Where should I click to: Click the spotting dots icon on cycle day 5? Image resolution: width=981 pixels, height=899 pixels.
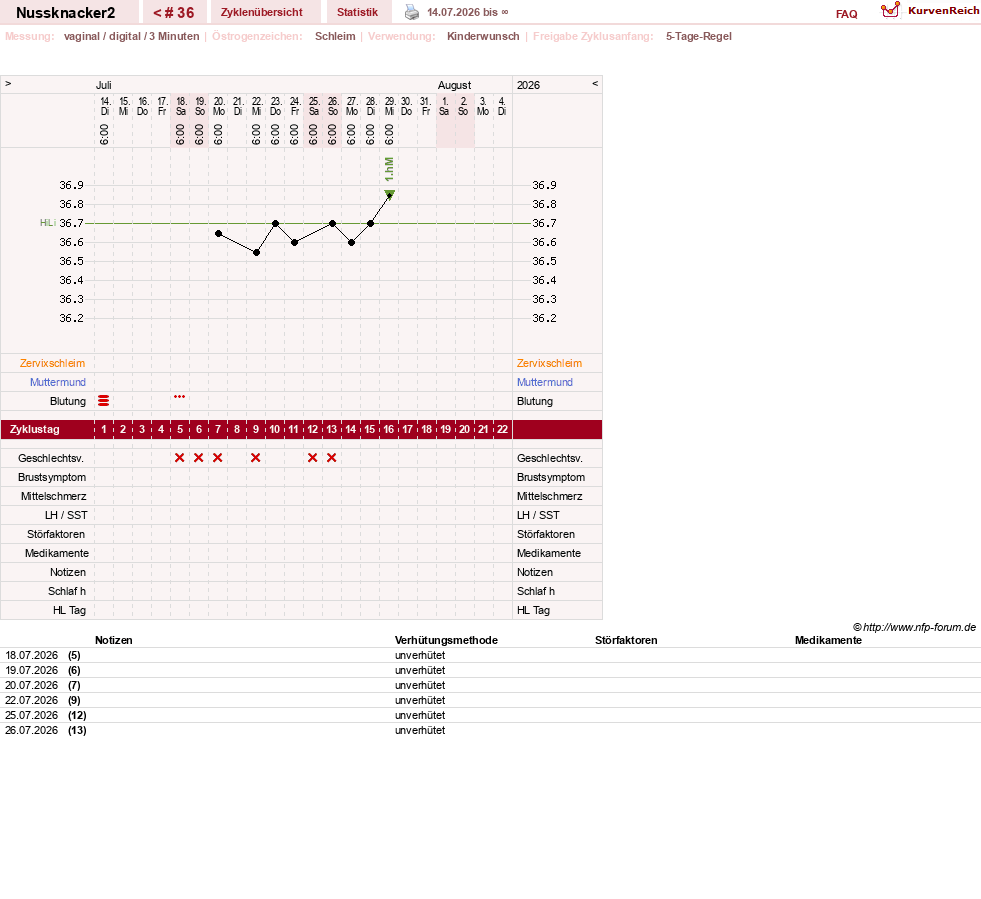click(180, 397)
